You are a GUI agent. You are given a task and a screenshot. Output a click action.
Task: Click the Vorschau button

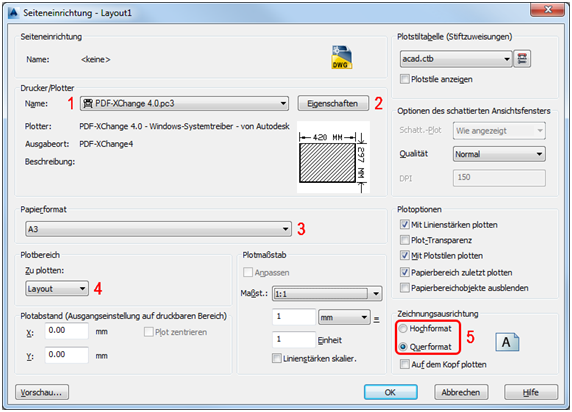pos(42,392)
